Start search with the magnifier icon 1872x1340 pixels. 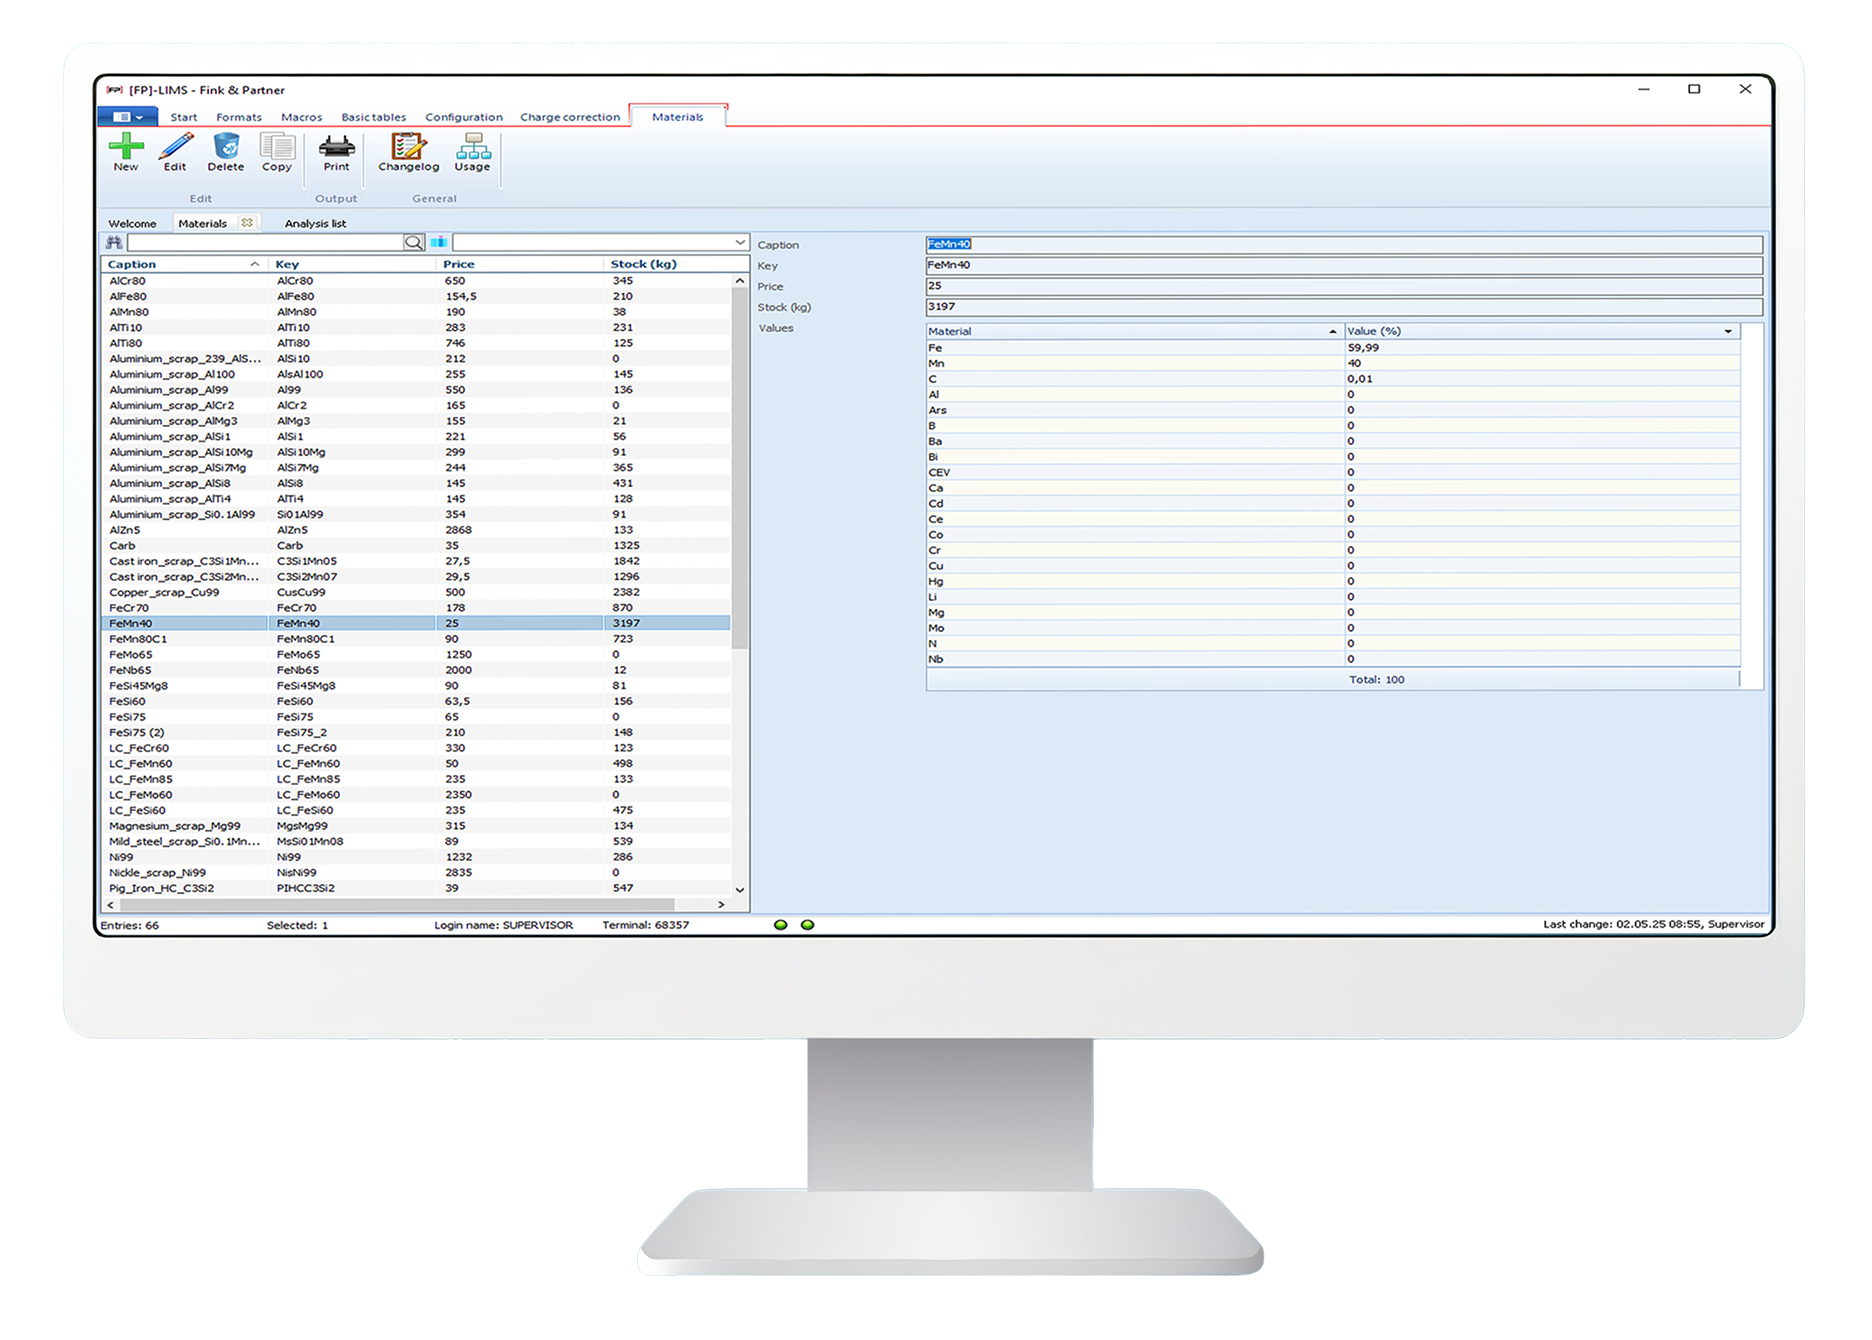412,242
